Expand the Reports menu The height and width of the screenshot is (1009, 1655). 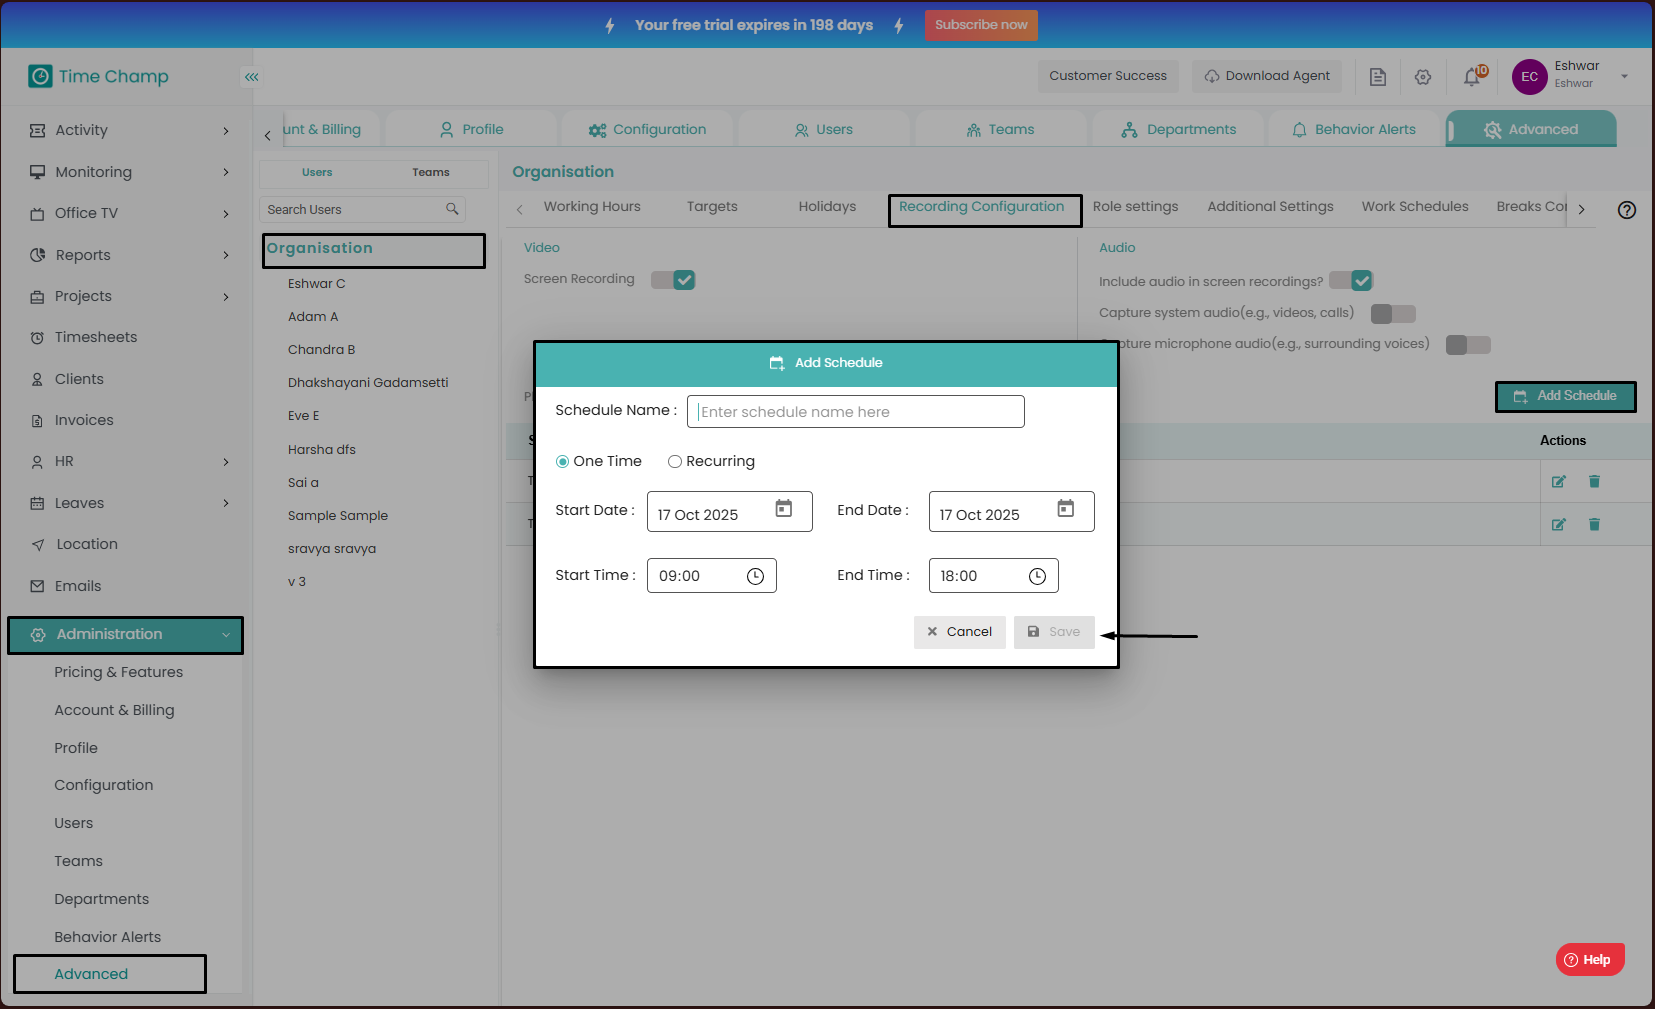click(226, 255)
